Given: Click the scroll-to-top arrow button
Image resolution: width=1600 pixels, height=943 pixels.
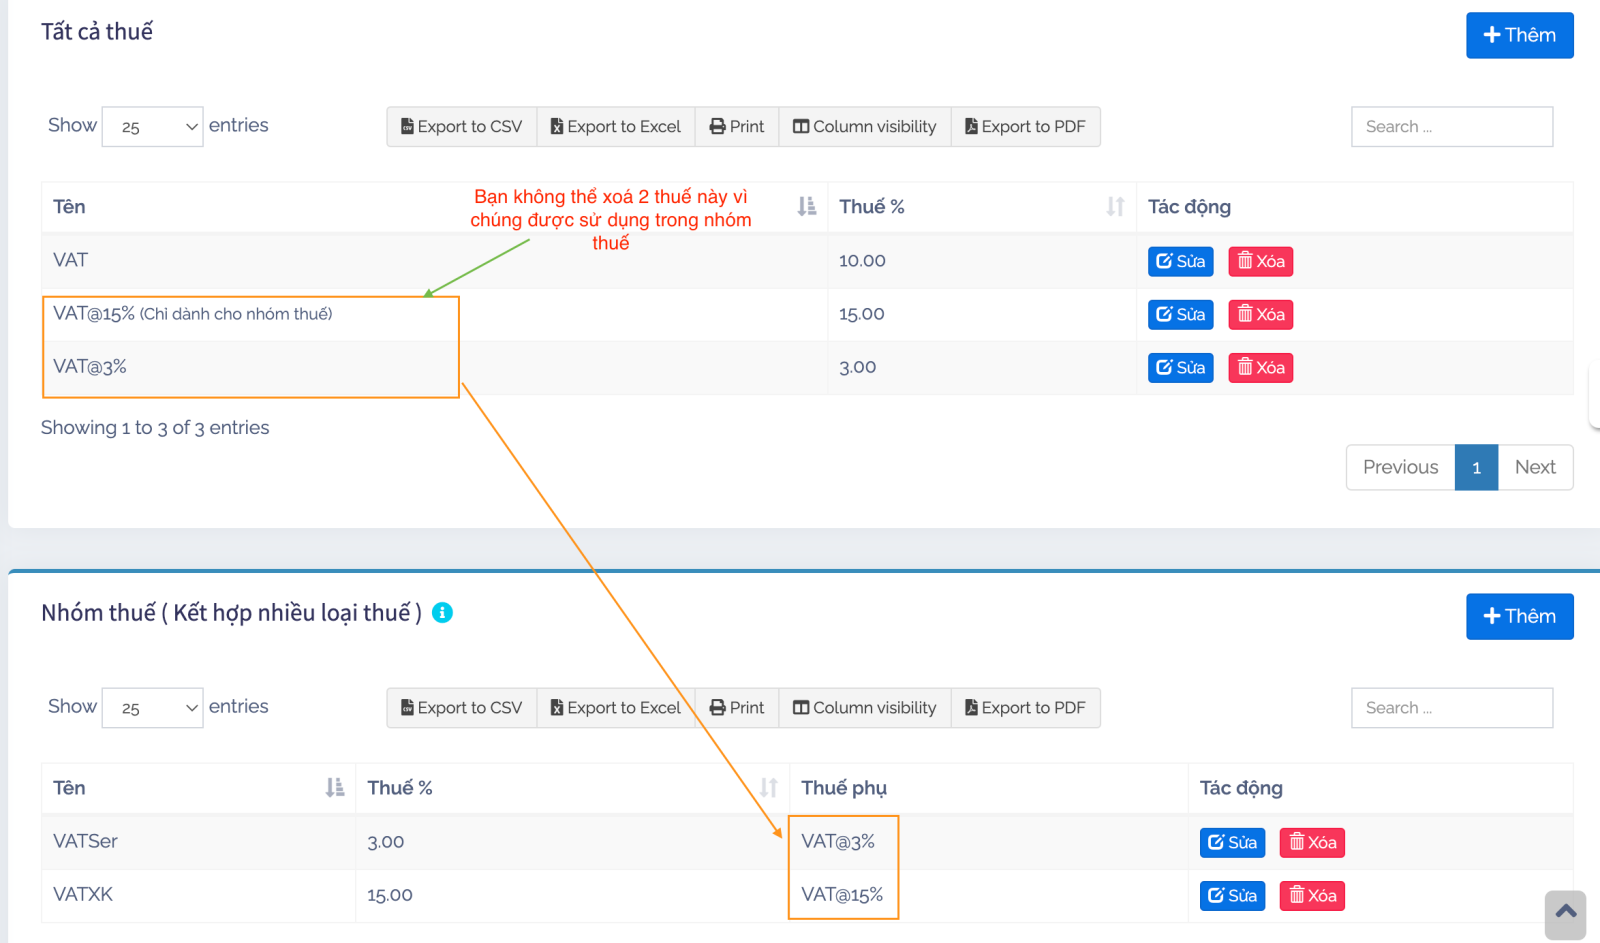Looking at the screenshot, I should click(1565, 914).
